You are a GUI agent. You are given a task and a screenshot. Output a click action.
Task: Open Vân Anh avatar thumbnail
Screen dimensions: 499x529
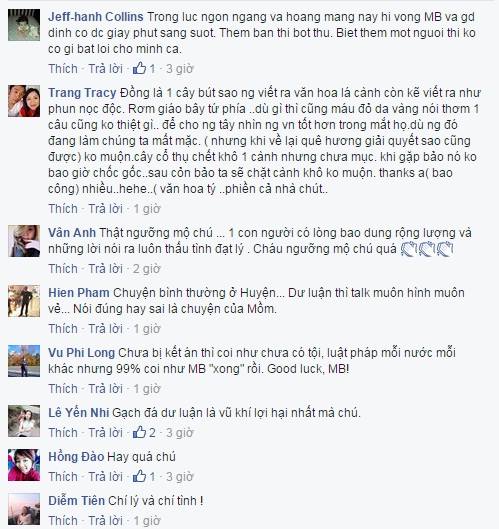click(x=24, y=241)
